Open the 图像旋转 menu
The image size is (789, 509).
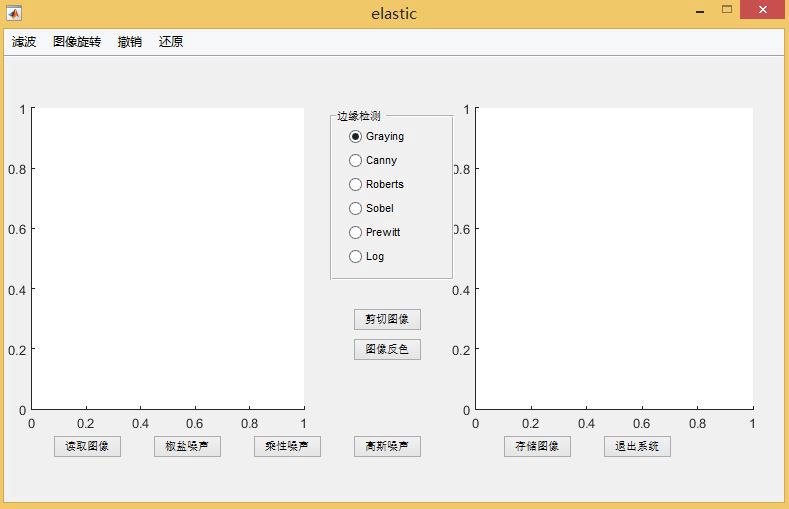pyautogui.click(x=77, y=42)
